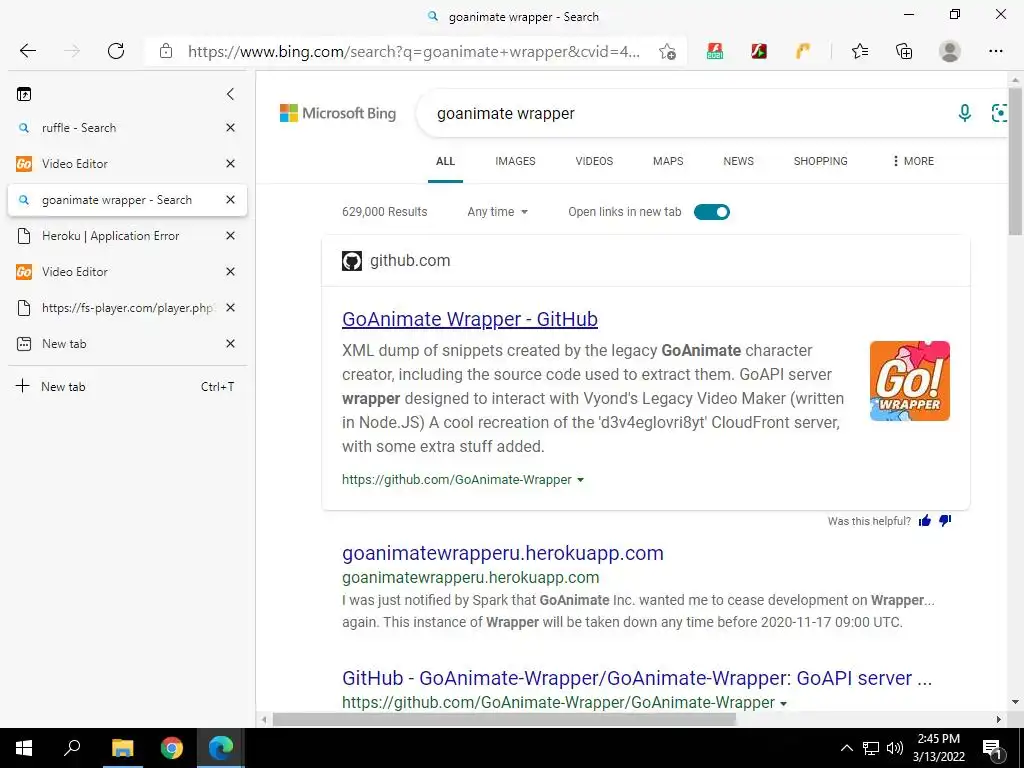Open the profile avatar menu
Image resolution: width=1024 pixels, height=768 pixels.
pos(950,51)
